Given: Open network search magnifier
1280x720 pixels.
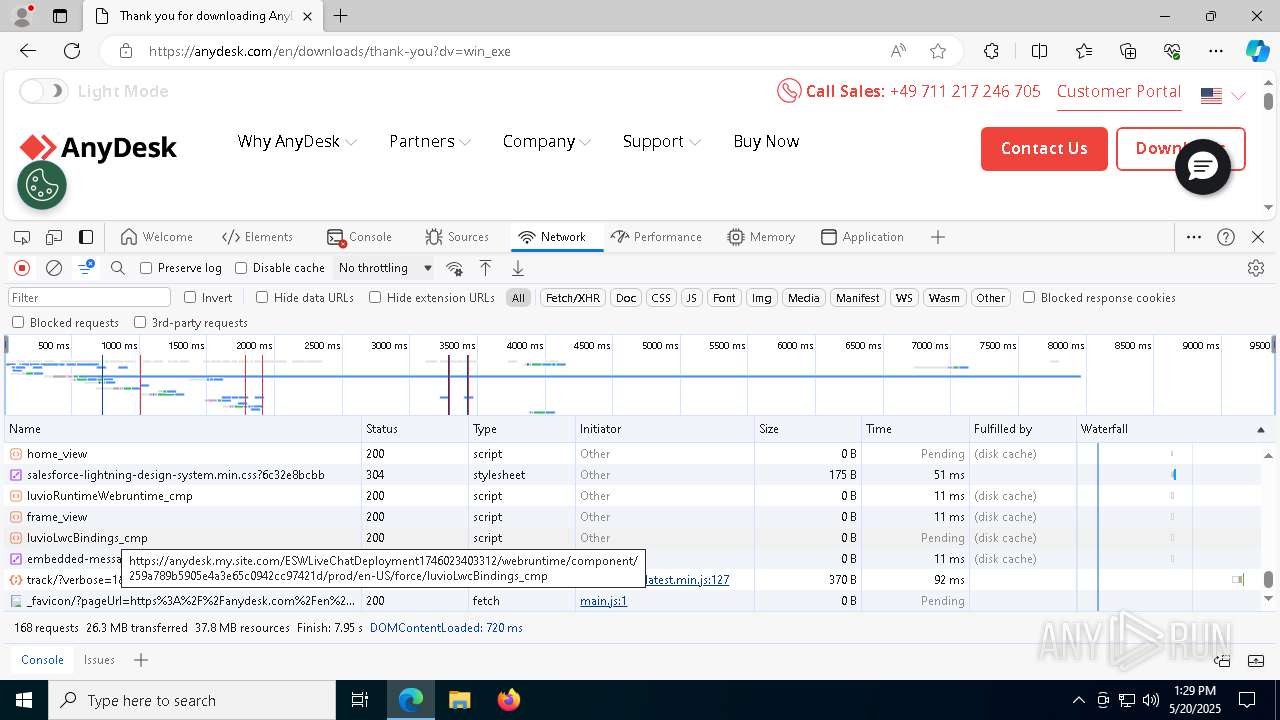Looking at the screenshot, I should click(x=118, y=268).
